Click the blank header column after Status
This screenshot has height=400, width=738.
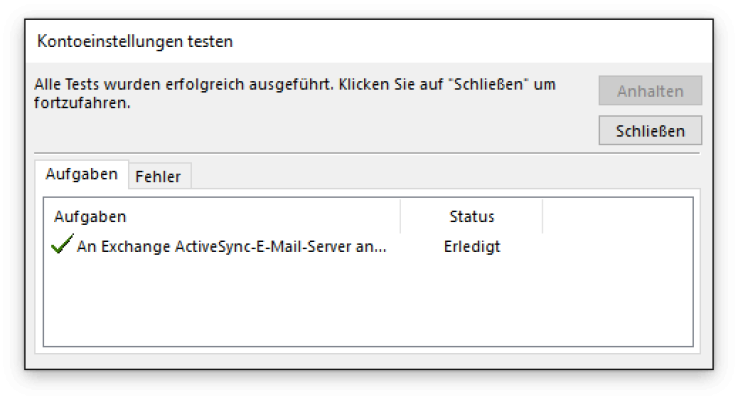(618, 216)
